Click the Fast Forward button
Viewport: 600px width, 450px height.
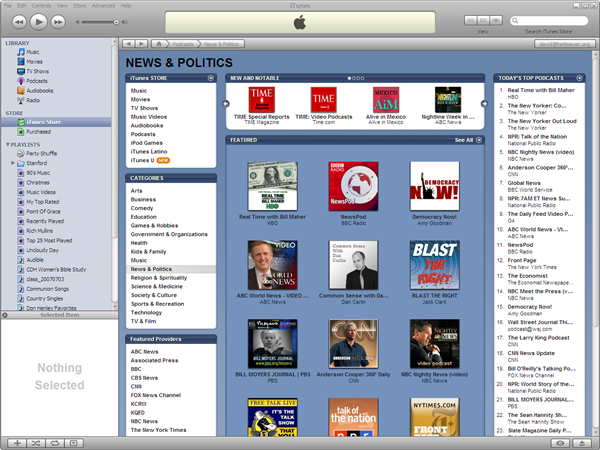coord(58,22)
